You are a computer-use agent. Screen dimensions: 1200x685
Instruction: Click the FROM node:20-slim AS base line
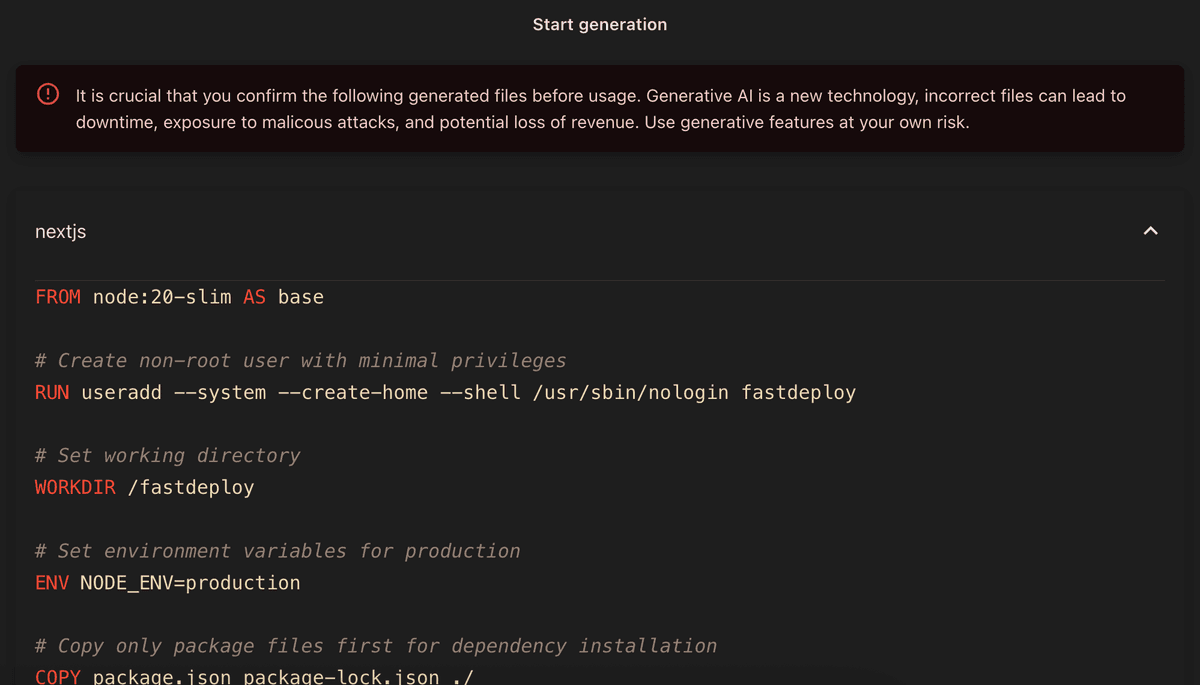coord(178,296)
